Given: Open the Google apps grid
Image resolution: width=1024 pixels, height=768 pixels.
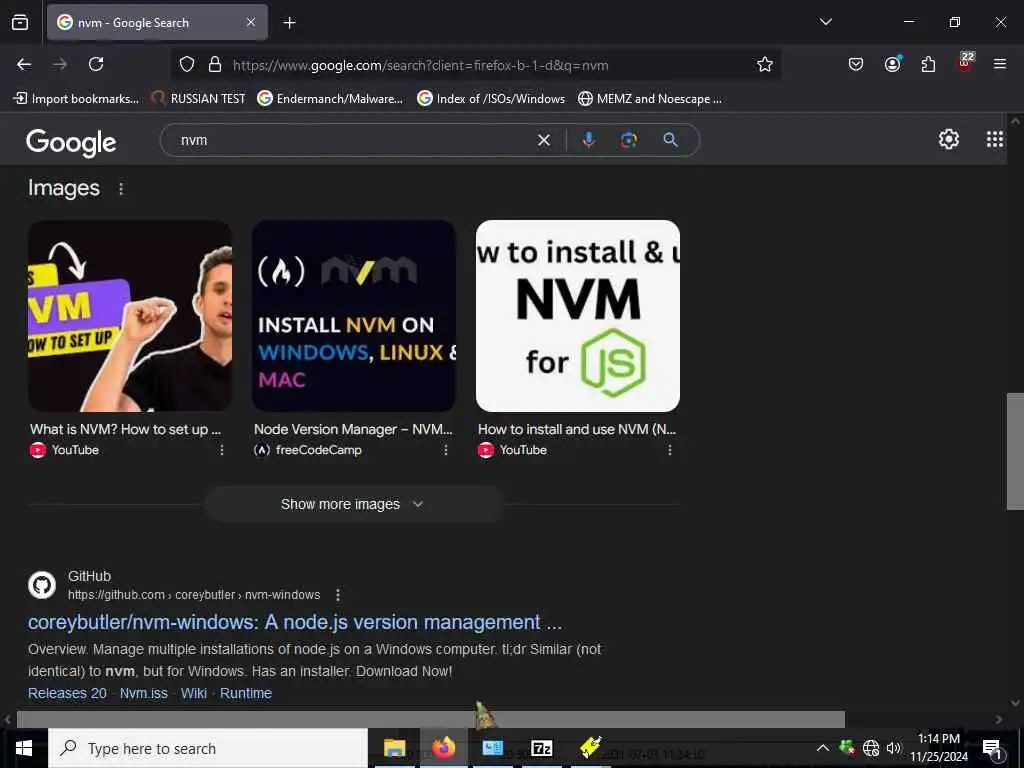Looking at the screenshot, I should tap(995, 139).
